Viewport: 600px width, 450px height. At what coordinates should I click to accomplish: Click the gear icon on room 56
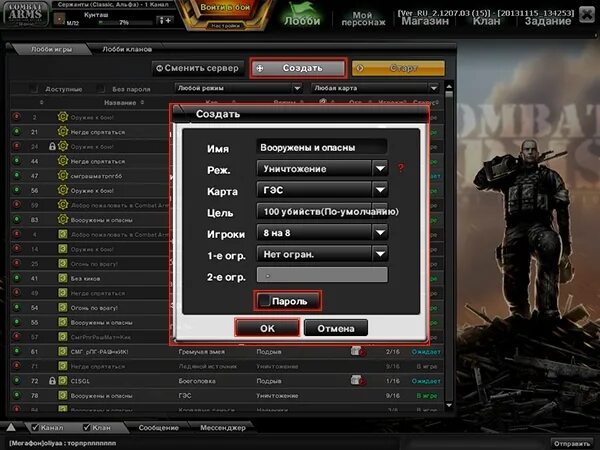pos(63,190)
